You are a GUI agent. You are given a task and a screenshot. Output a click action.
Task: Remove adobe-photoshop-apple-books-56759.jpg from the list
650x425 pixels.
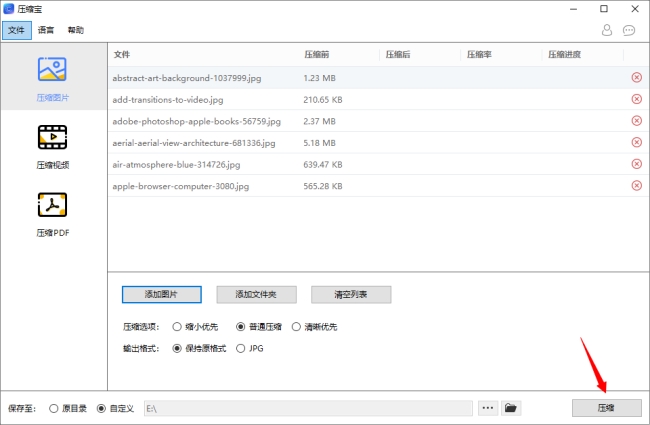coord(637,121)
